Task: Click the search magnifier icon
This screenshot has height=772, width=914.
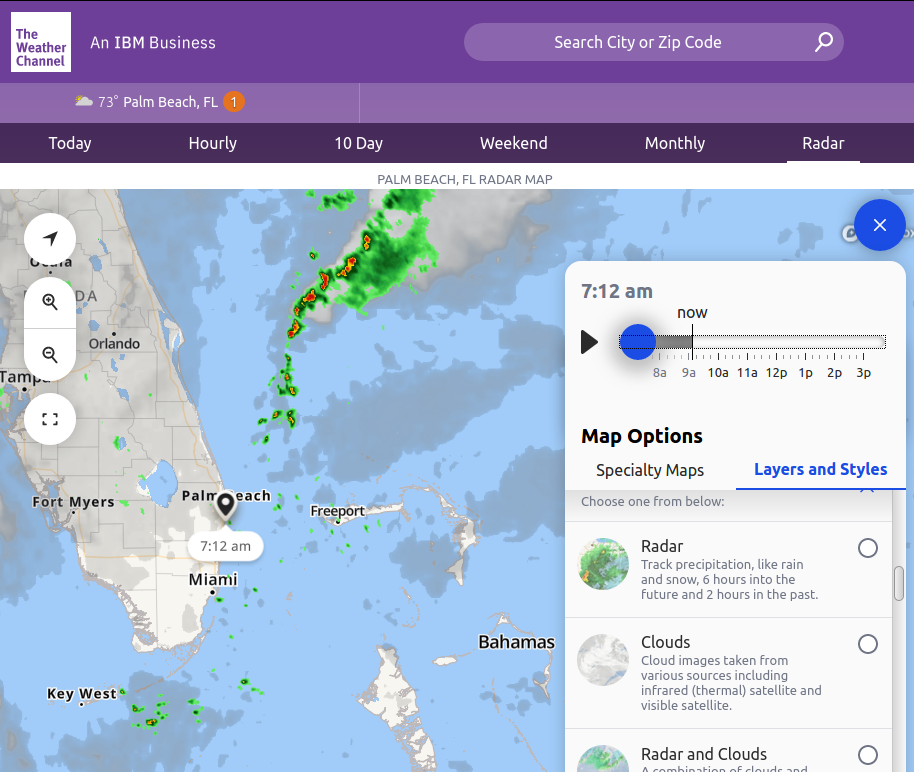Action: point(823,42)
